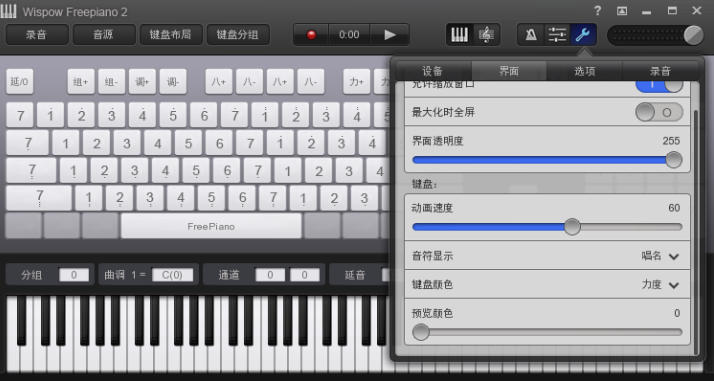Click the 组+ virtual key
This screenshot has height=381, width=714.
coord(81,82)
